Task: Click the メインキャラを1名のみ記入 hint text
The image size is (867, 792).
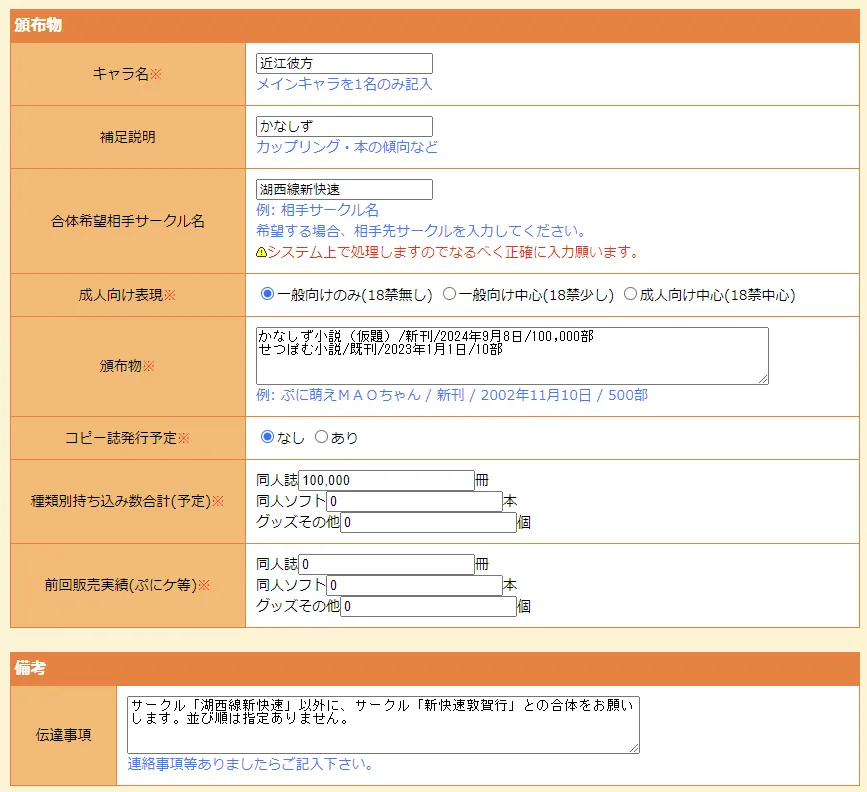Action: click(344, 85)
